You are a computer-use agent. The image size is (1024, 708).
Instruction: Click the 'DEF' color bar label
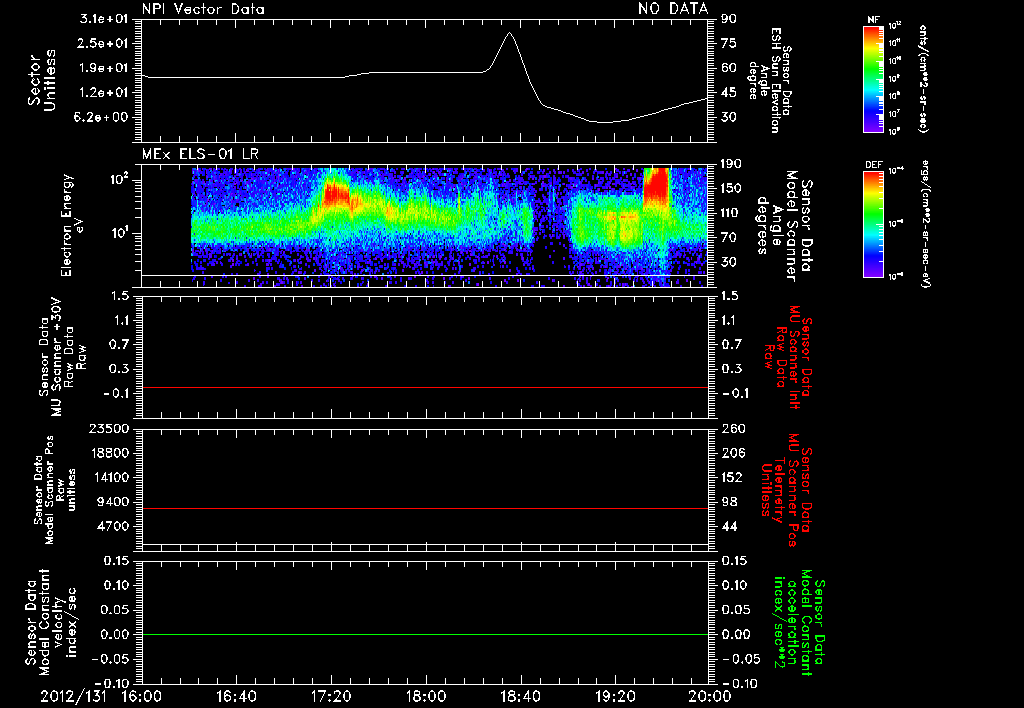(x=874, y=165)
